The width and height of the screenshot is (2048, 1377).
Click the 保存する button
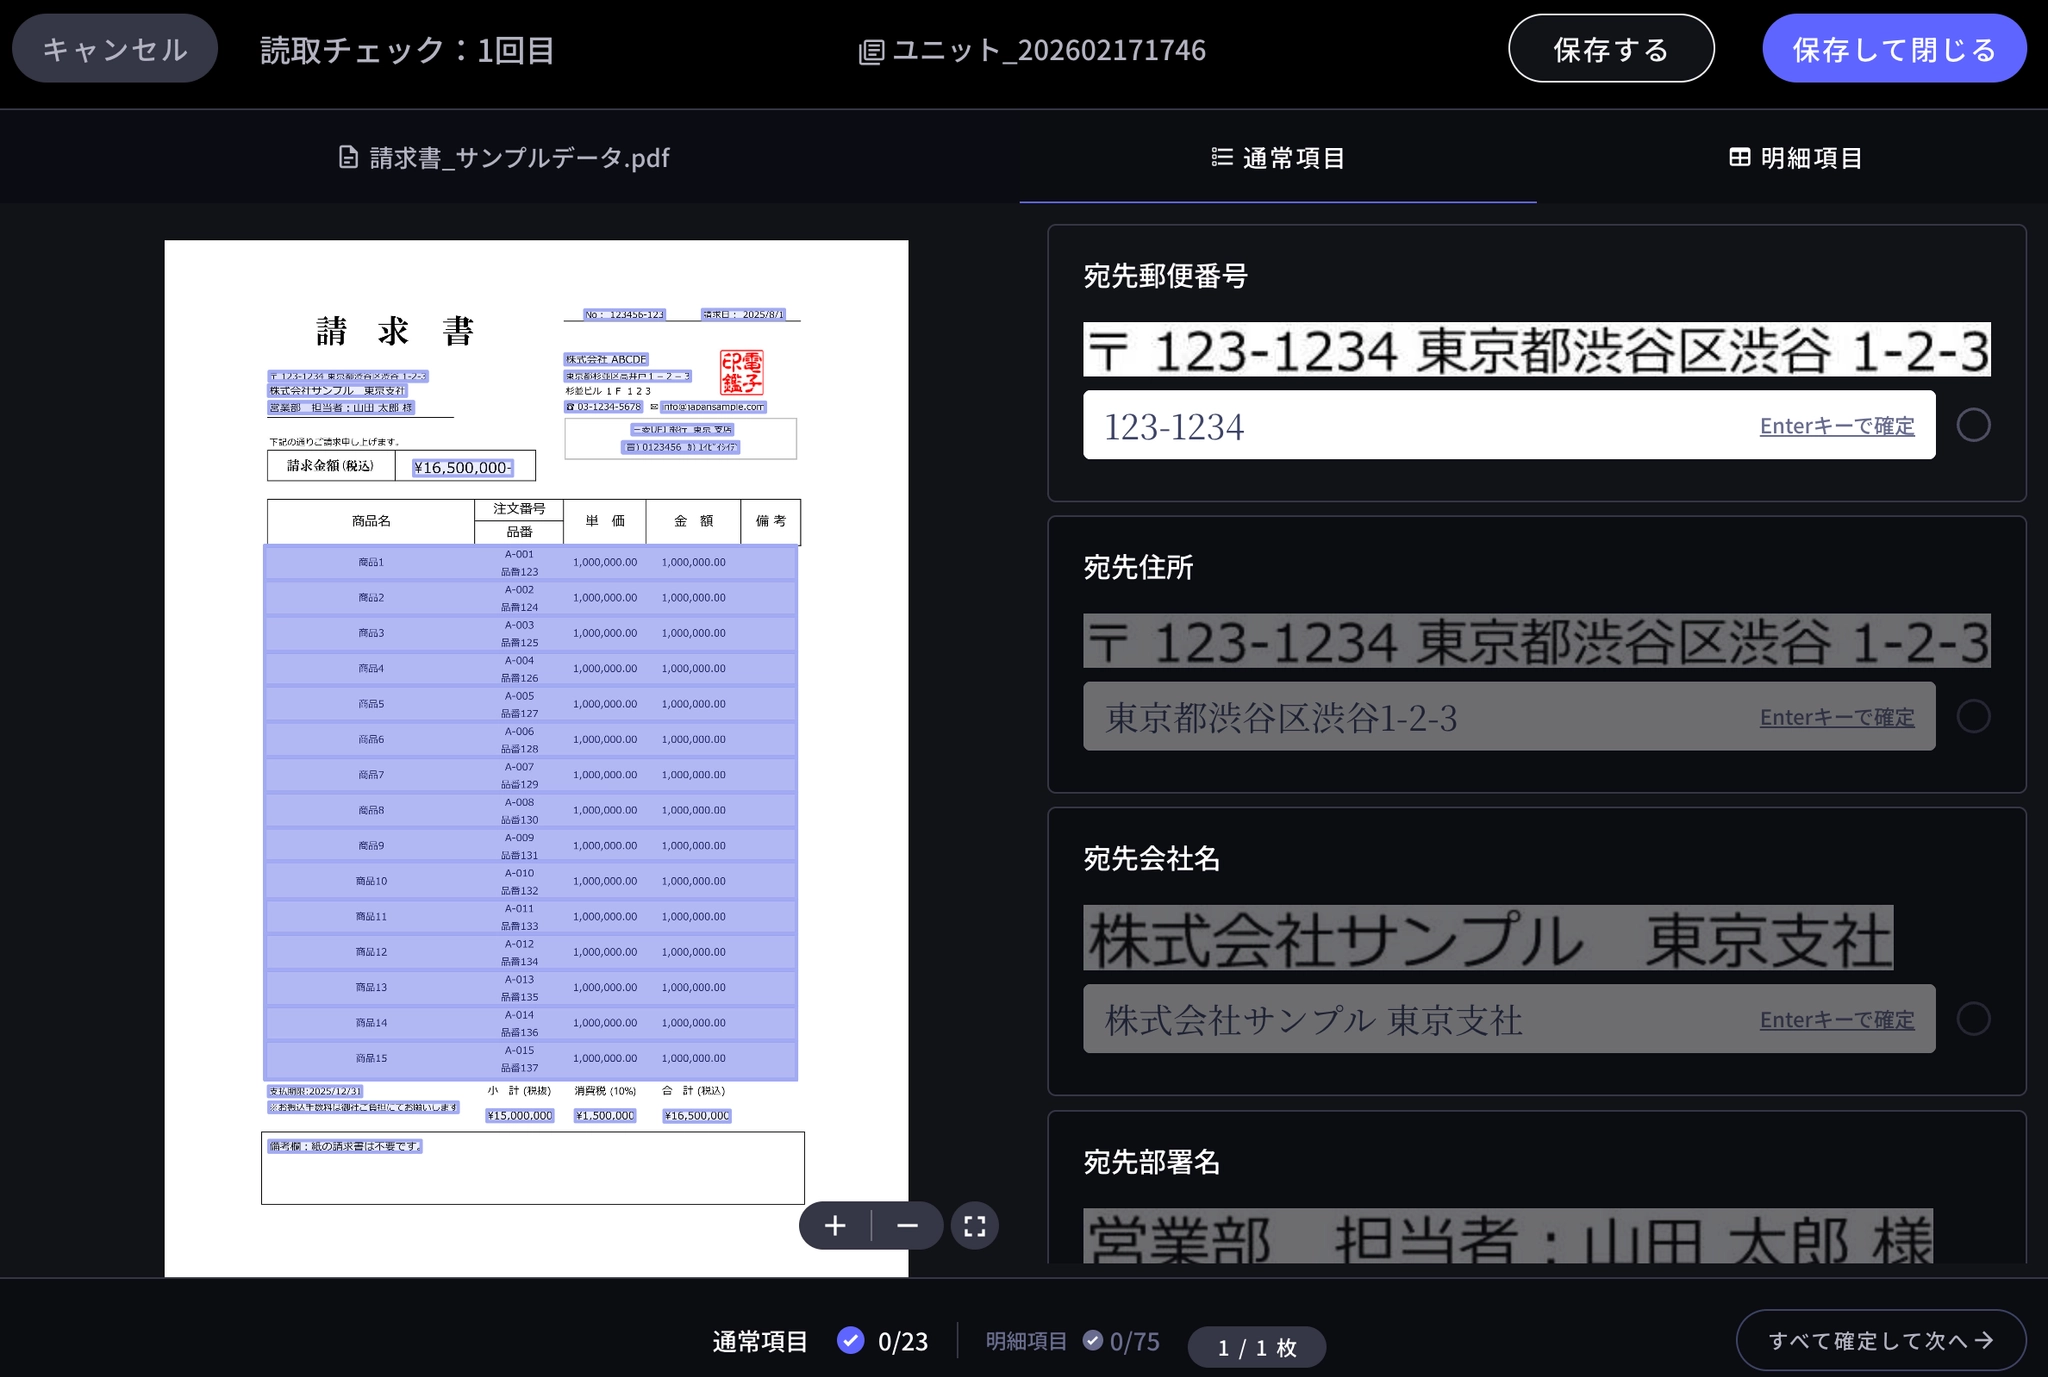(1611, 49)
